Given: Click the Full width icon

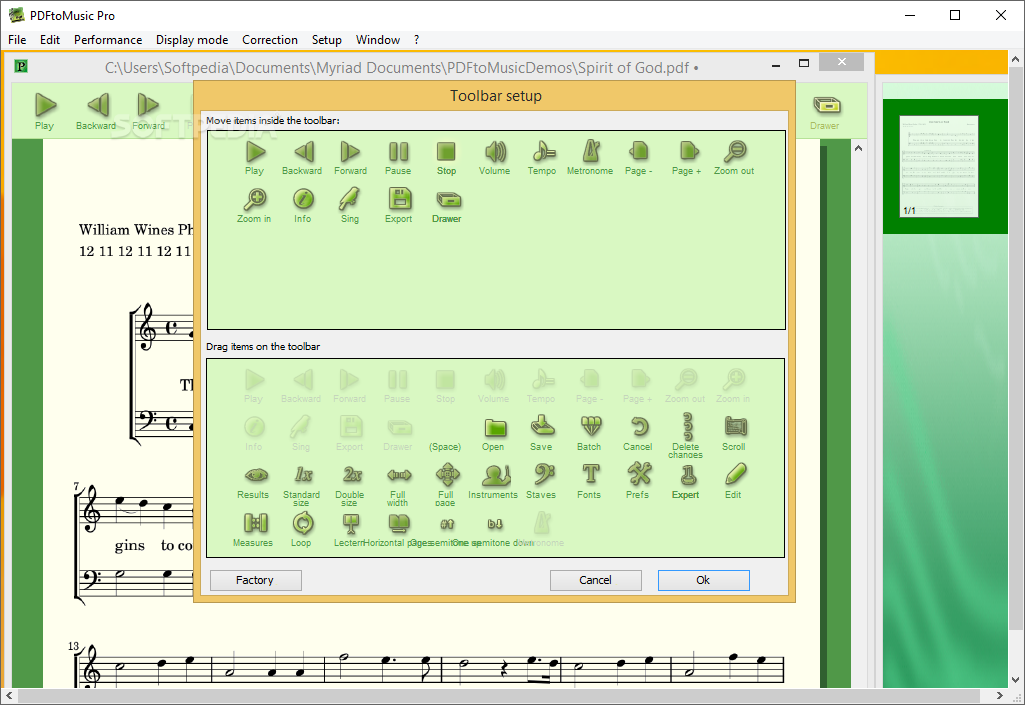Looking at the screenshot, I should [399, 475].
